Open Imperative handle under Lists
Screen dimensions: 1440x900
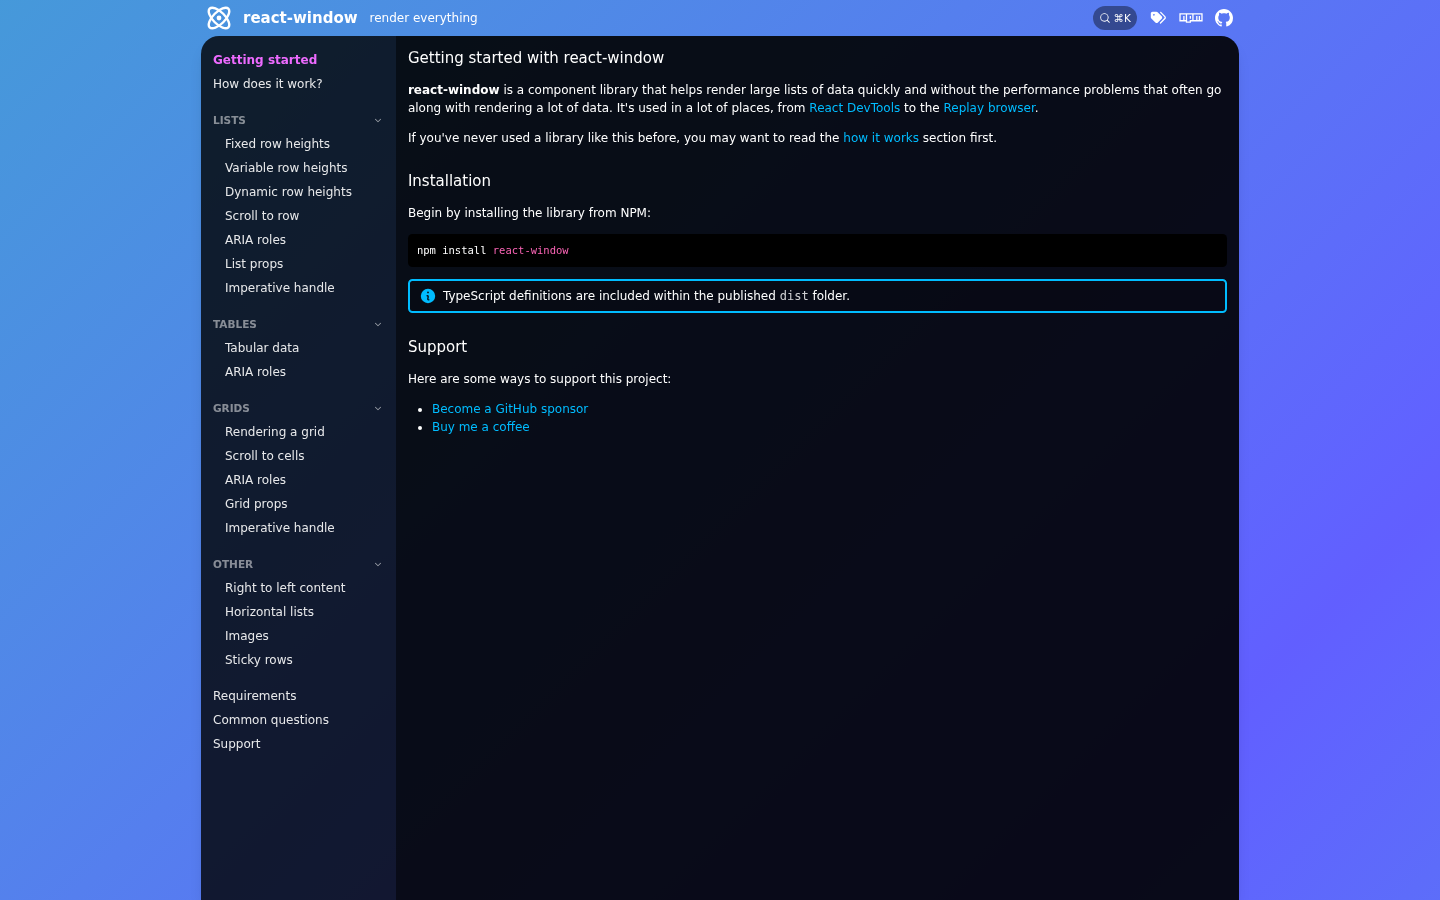coord(280,288)
